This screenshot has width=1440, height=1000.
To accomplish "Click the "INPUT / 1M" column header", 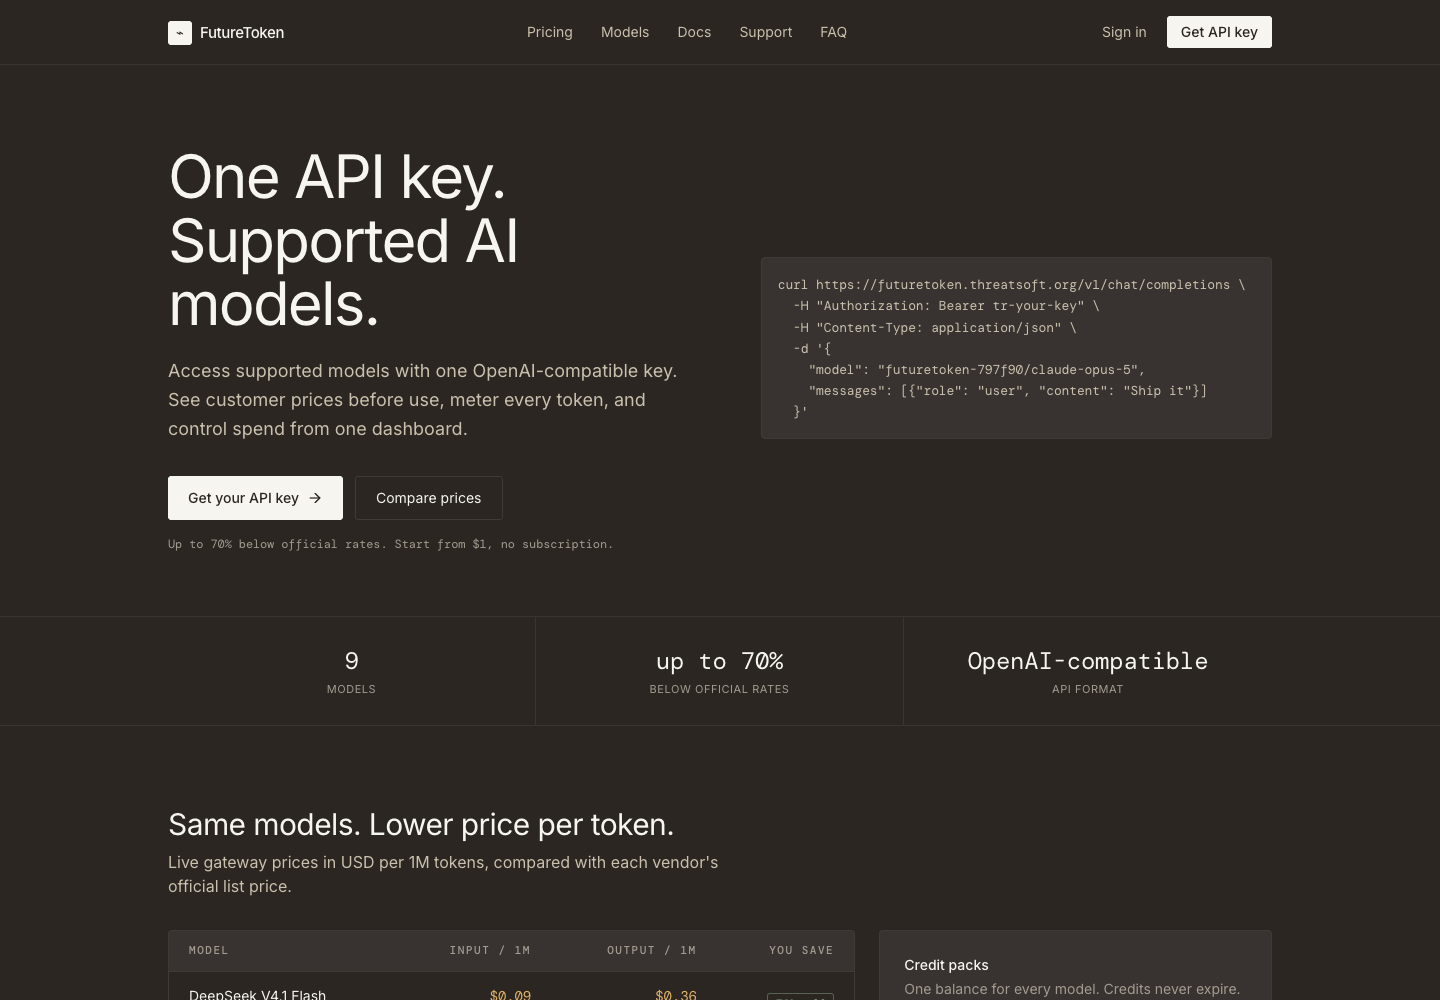I will click(490, 951).
